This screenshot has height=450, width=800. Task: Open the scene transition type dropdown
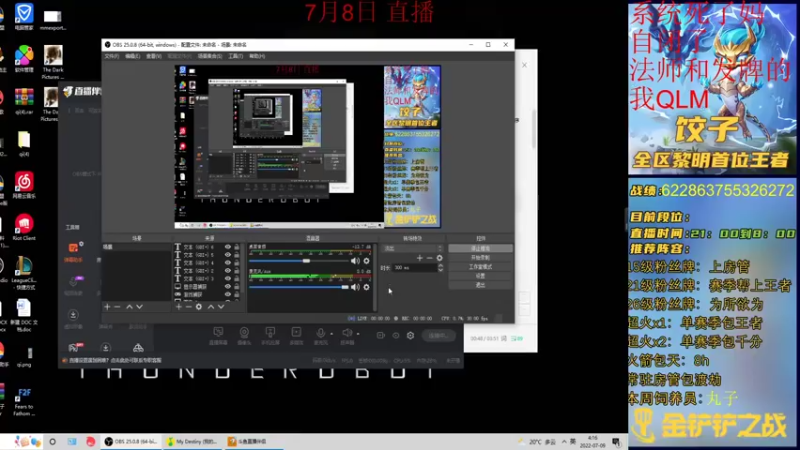[x=413, y=248]
